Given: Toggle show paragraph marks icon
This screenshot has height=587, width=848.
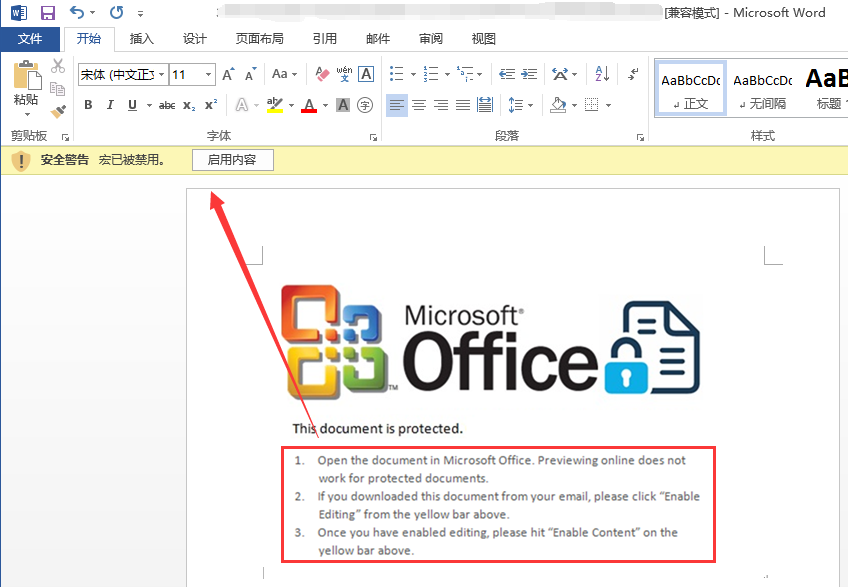Looking at the screenshot, I should (x=633, y=74).
